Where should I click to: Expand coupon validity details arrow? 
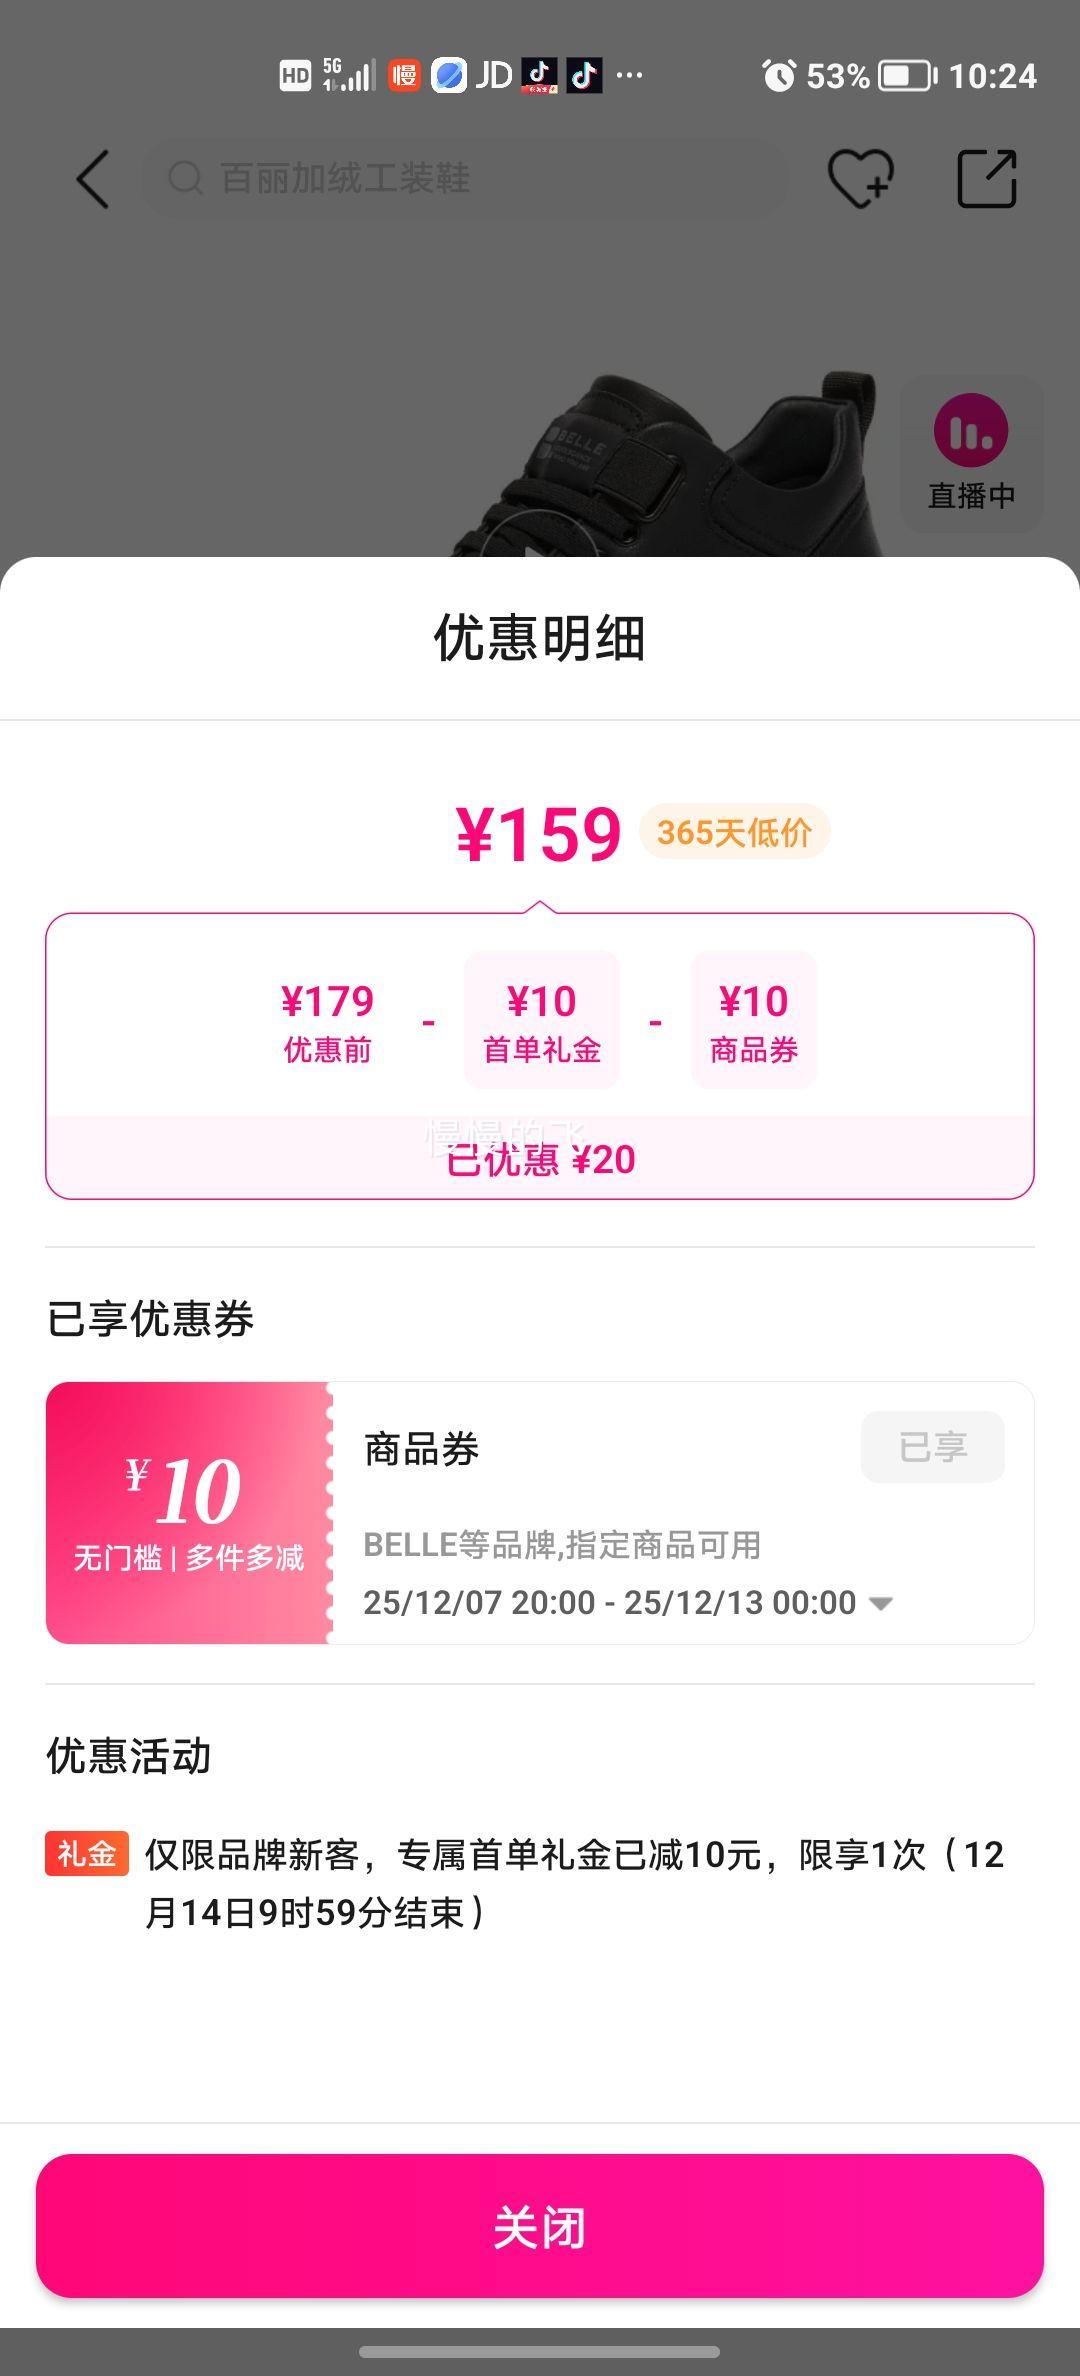[881, 1603]
